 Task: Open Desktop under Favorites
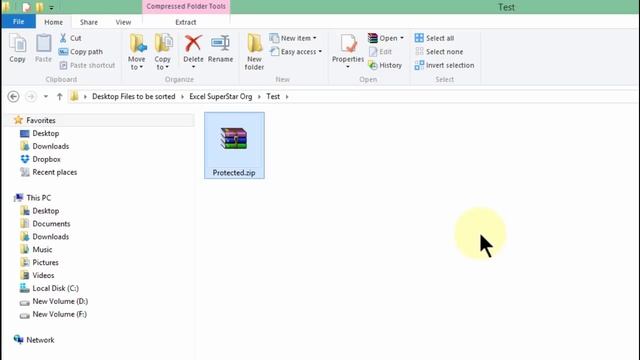pyautogui.click(x=46, y=133)
